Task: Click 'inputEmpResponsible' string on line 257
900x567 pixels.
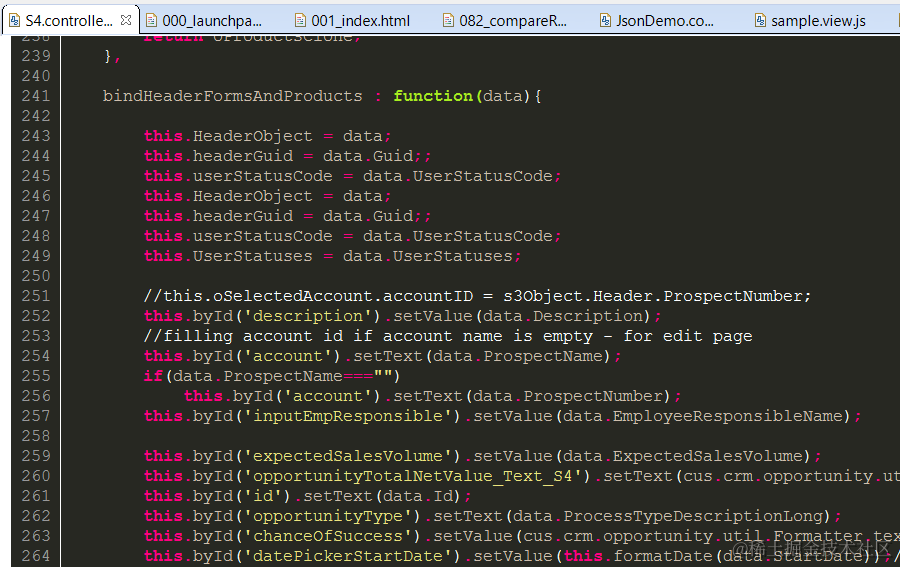Action: [x=348, y=416]
